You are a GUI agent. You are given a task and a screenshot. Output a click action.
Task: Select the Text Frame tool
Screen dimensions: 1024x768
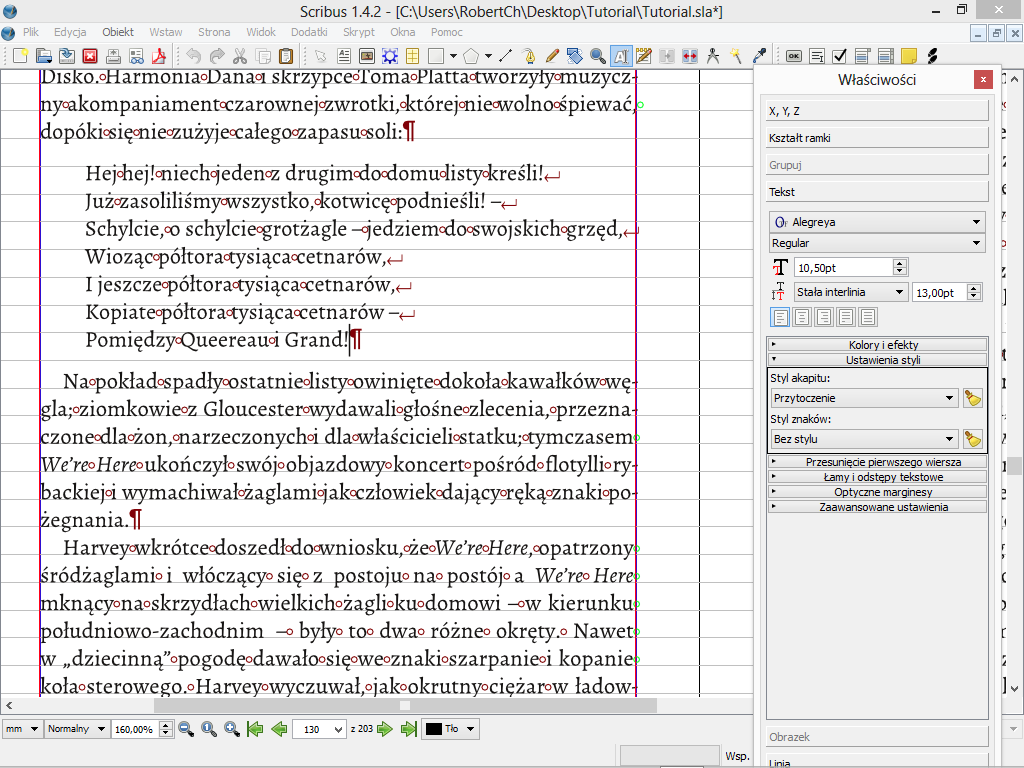click(x=343, y=56)
